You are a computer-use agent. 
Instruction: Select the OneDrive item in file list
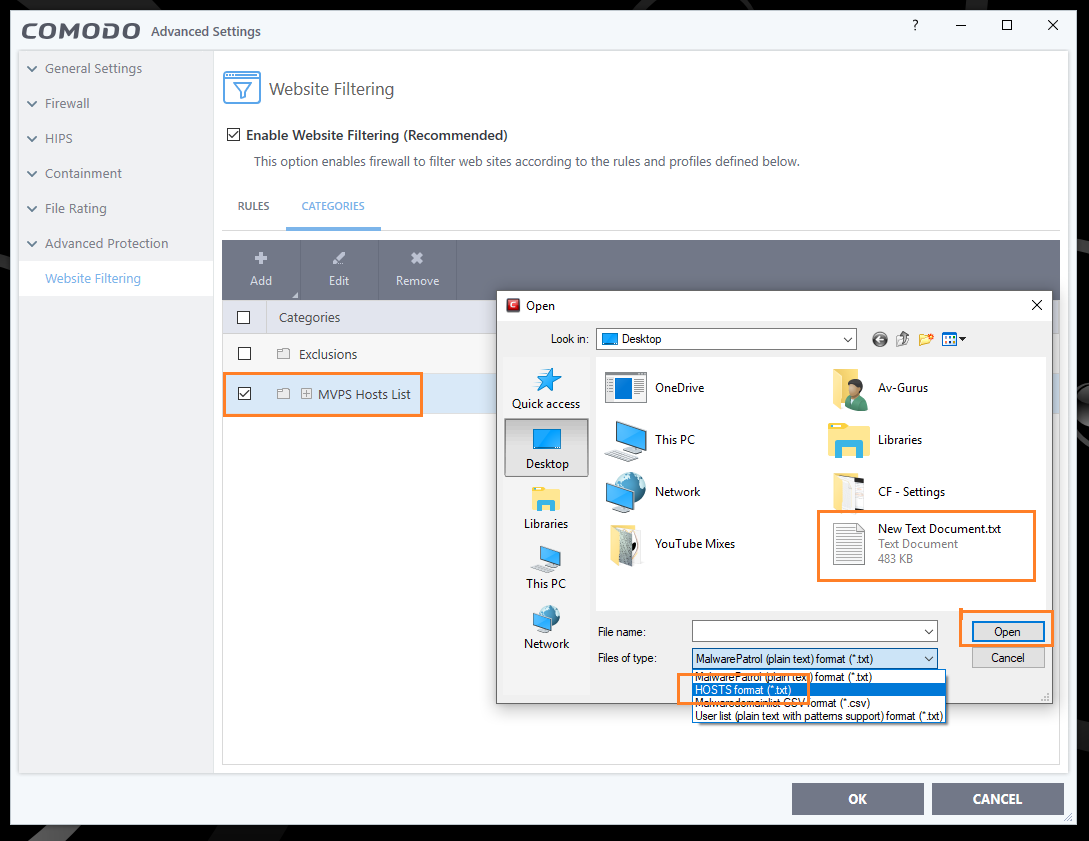click(655, 388)
